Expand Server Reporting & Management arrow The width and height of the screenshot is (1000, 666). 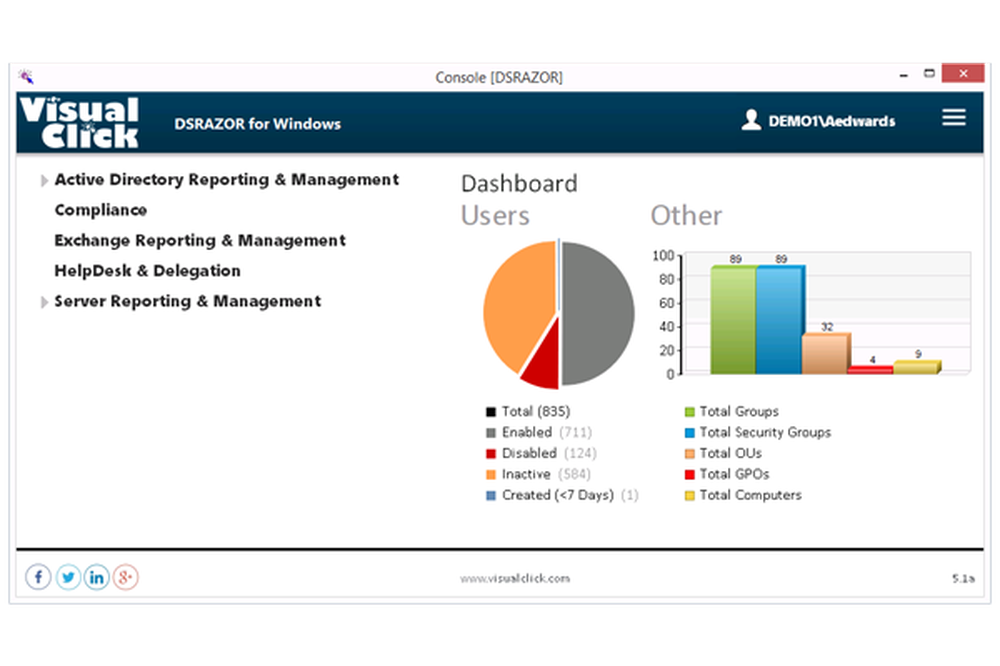44,302
